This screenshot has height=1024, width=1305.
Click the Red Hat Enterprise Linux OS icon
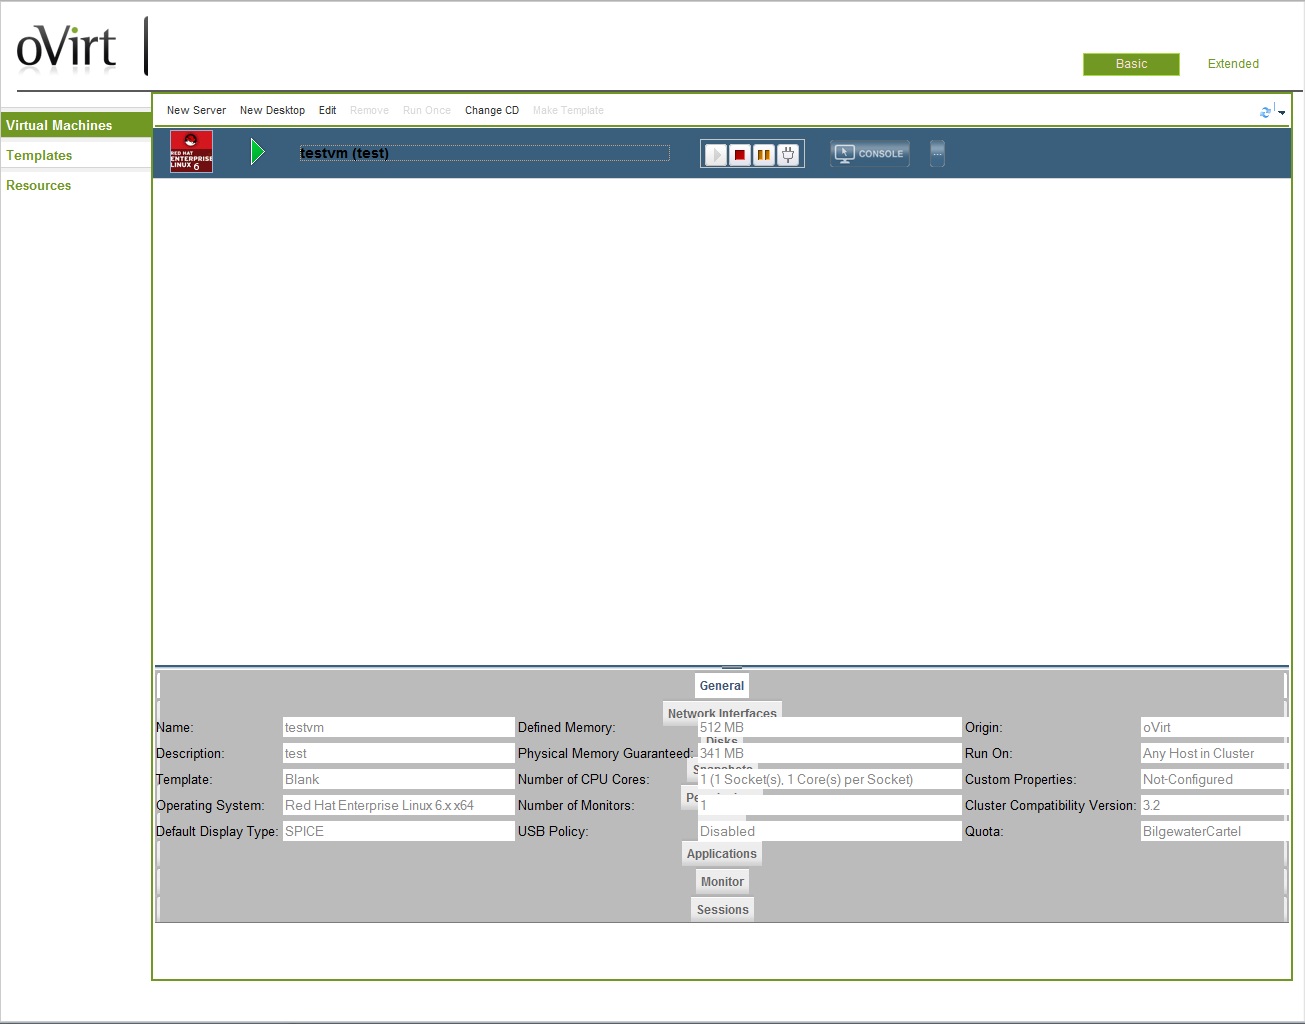click(191, 153)
